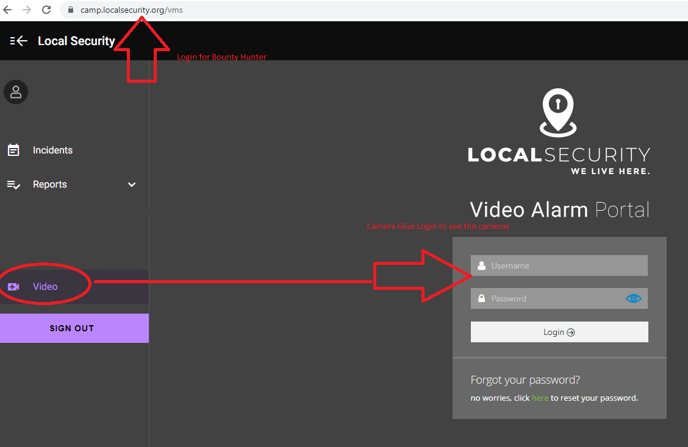The image size is (688, 447).
Task: Open the Incidents menu item
Action: [x=53, y=150]
